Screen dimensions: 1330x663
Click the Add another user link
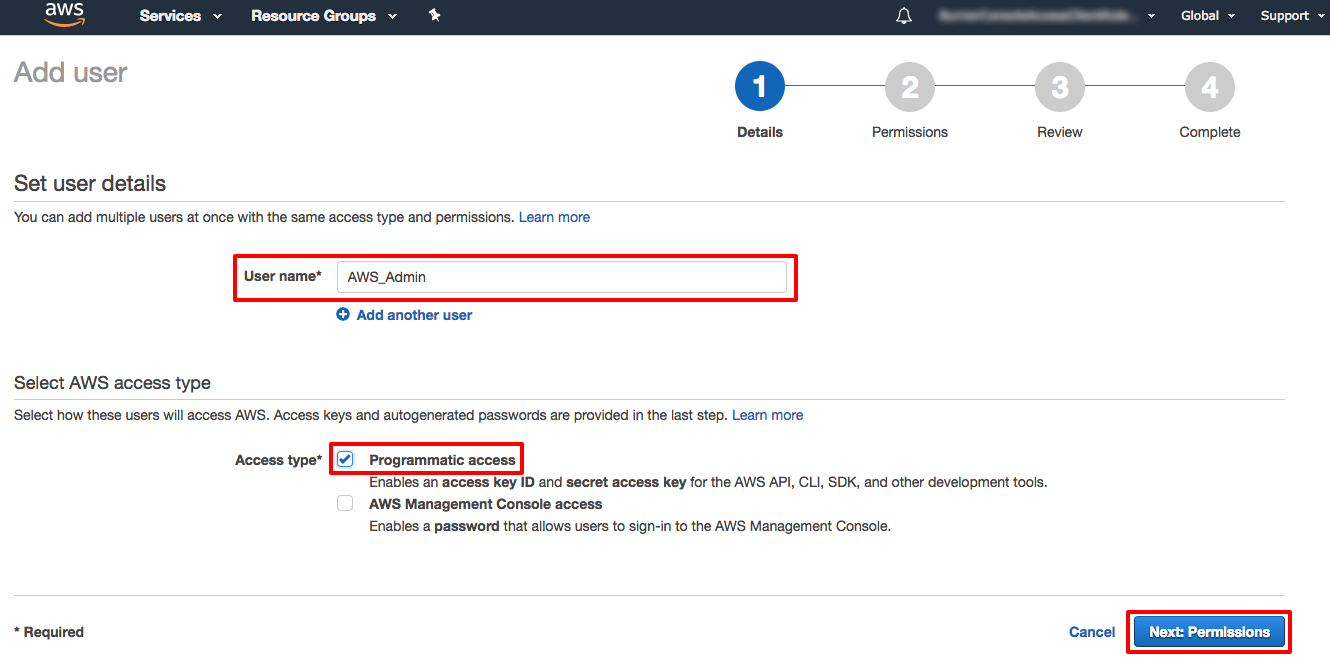pyautogui.click(x=414, y=315)
